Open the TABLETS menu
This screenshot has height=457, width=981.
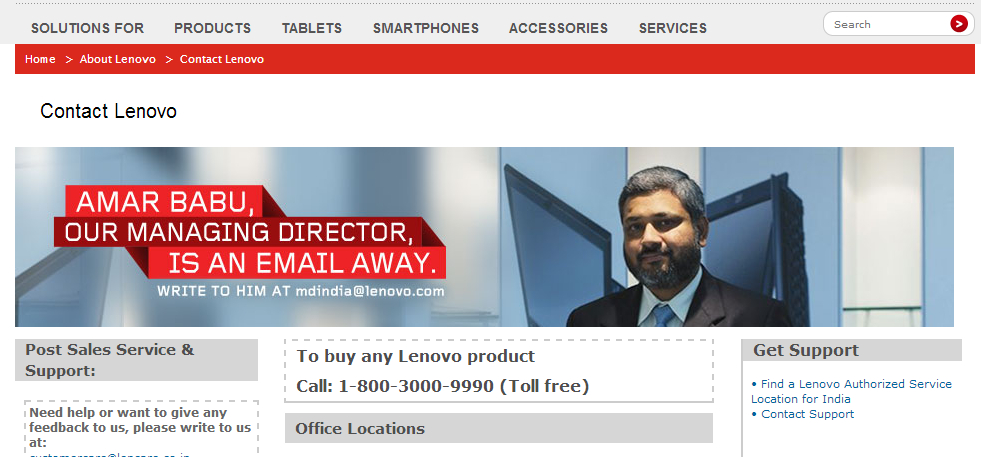[x=312, y=28]
